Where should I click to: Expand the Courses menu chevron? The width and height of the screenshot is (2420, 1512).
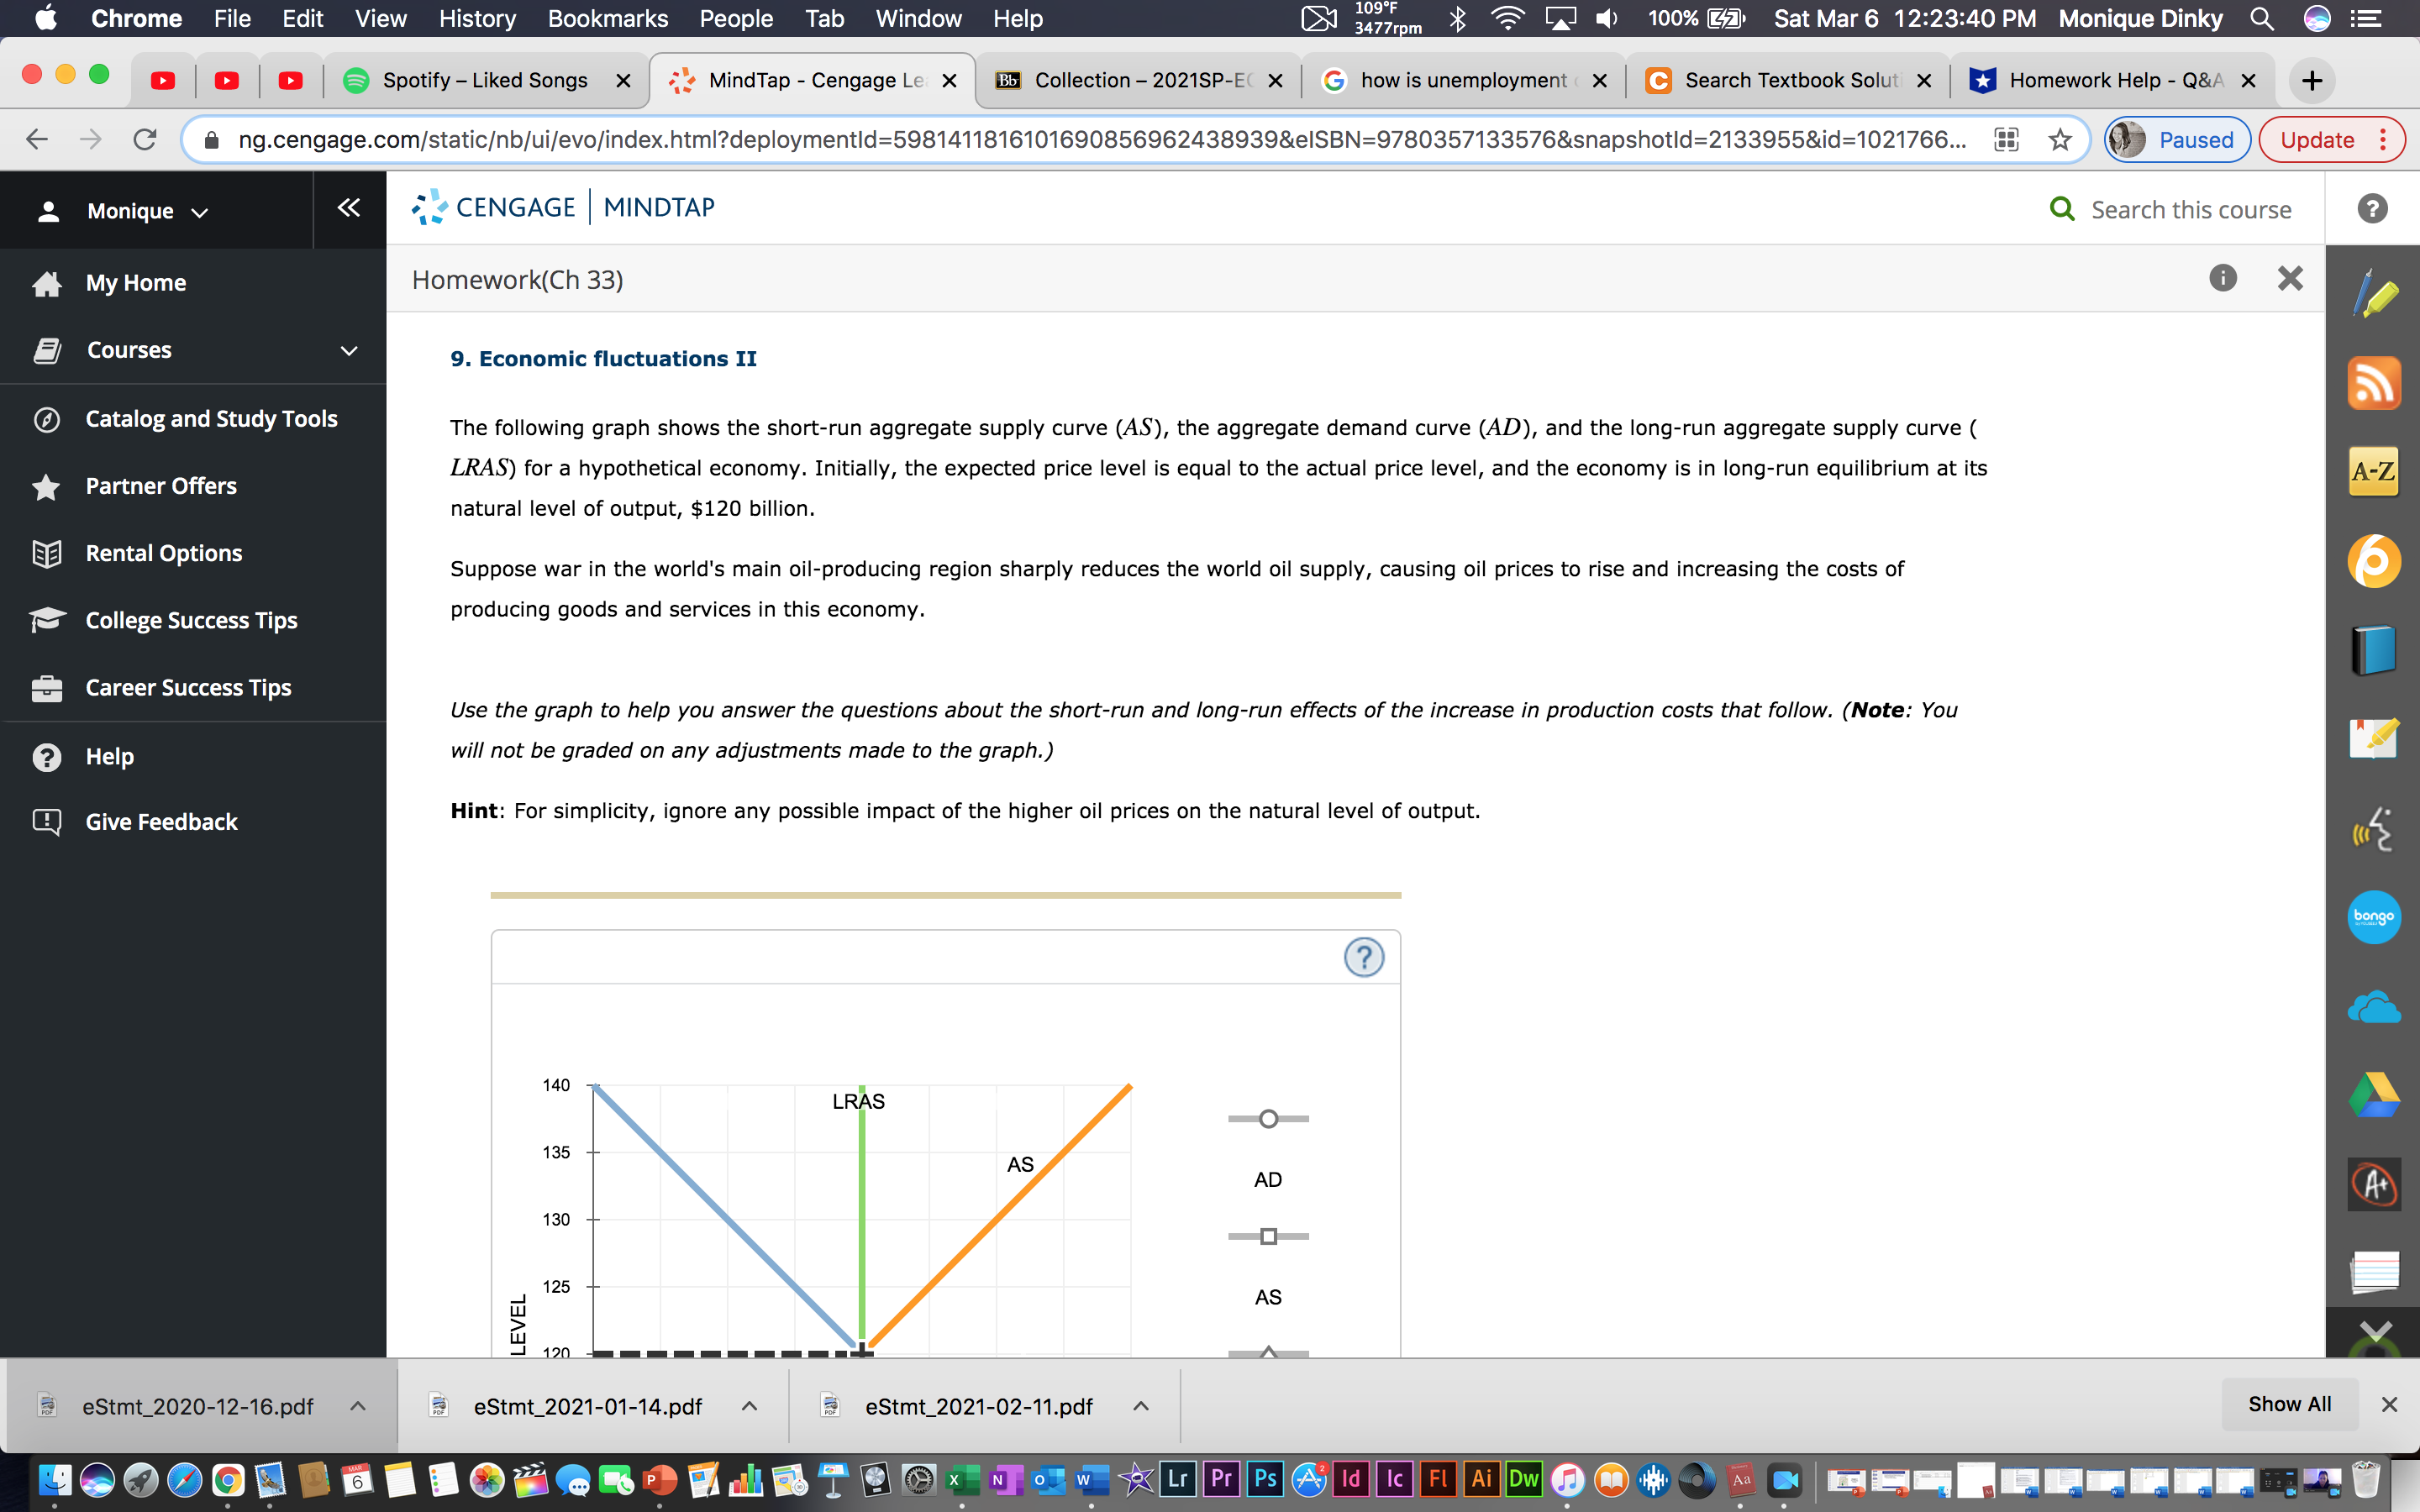point(349,351)
